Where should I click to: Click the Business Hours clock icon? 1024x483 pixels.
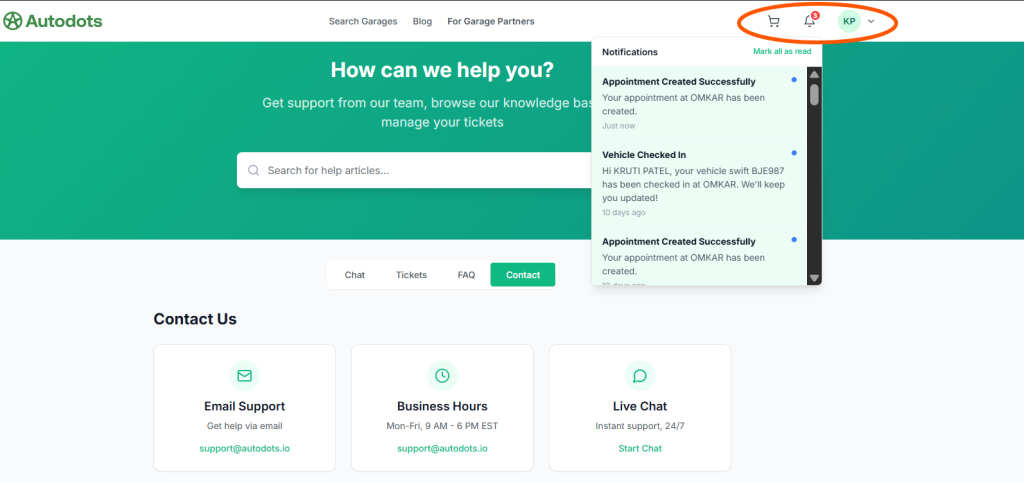point(442,375)
